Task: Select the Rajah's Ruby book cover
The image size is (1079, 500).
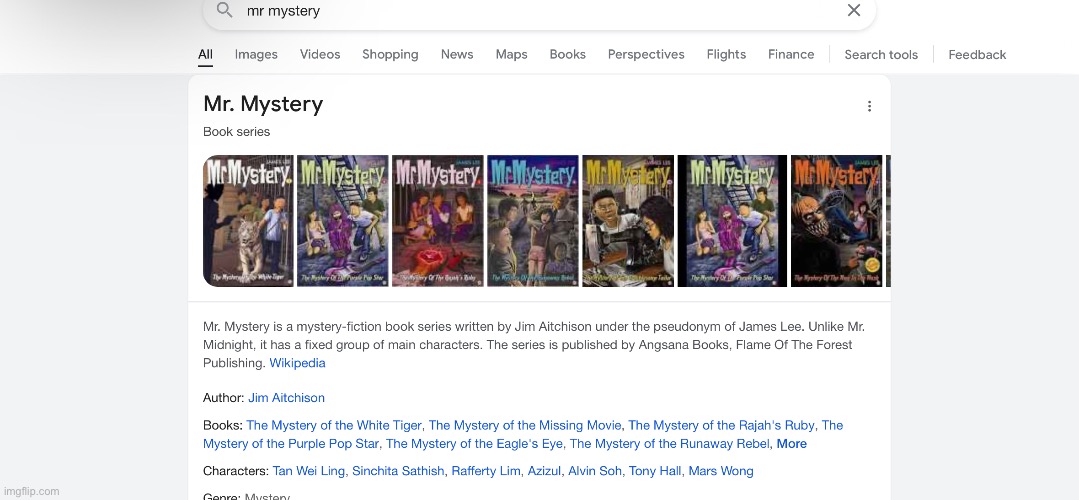Action: coord(438,221)
